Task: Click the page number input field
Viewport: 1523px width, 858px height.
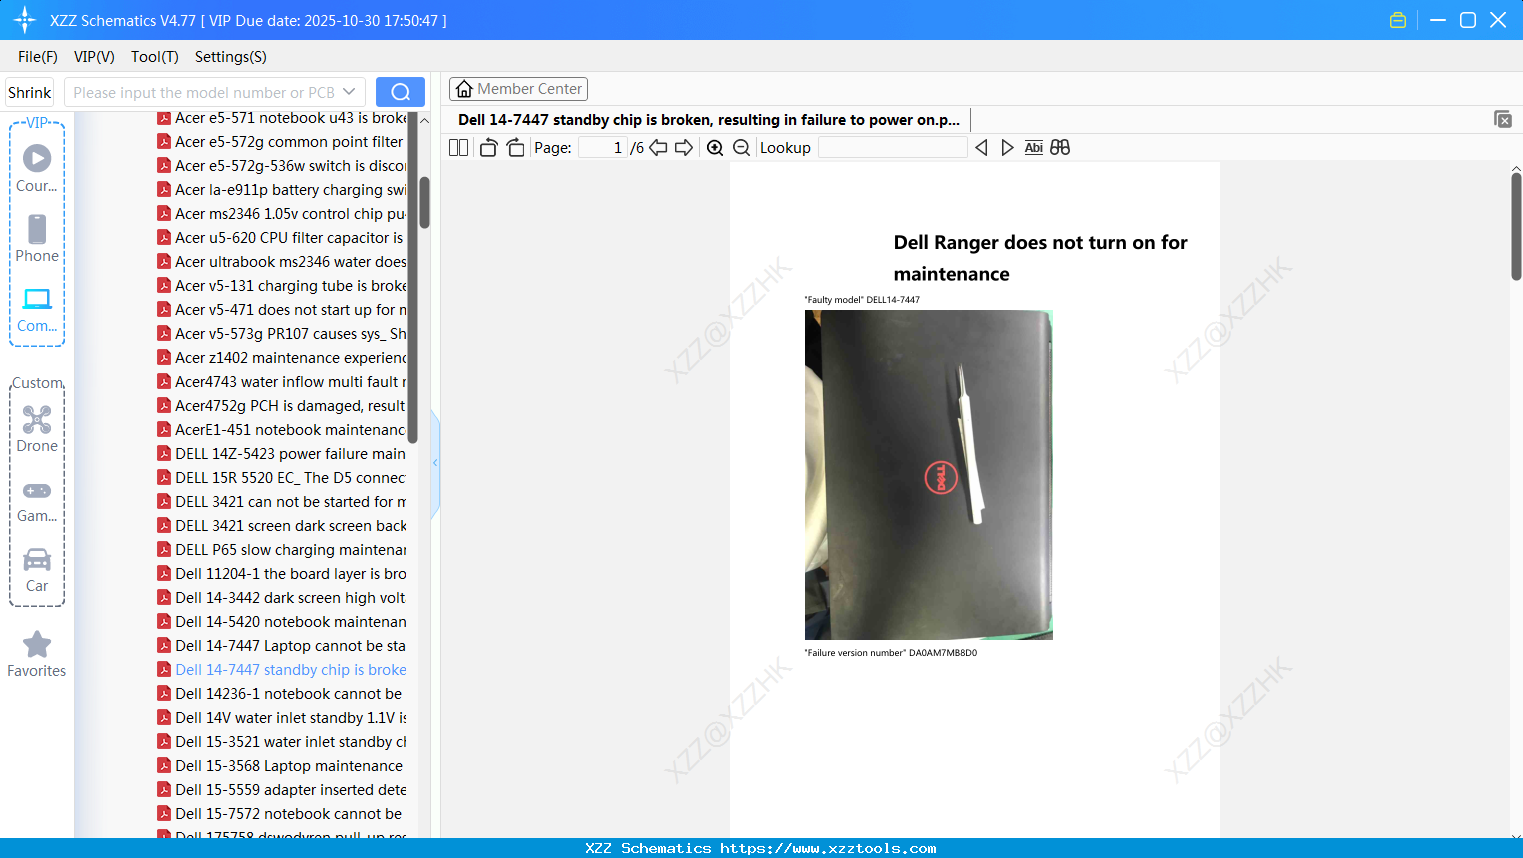Action: tap(602, 148)
